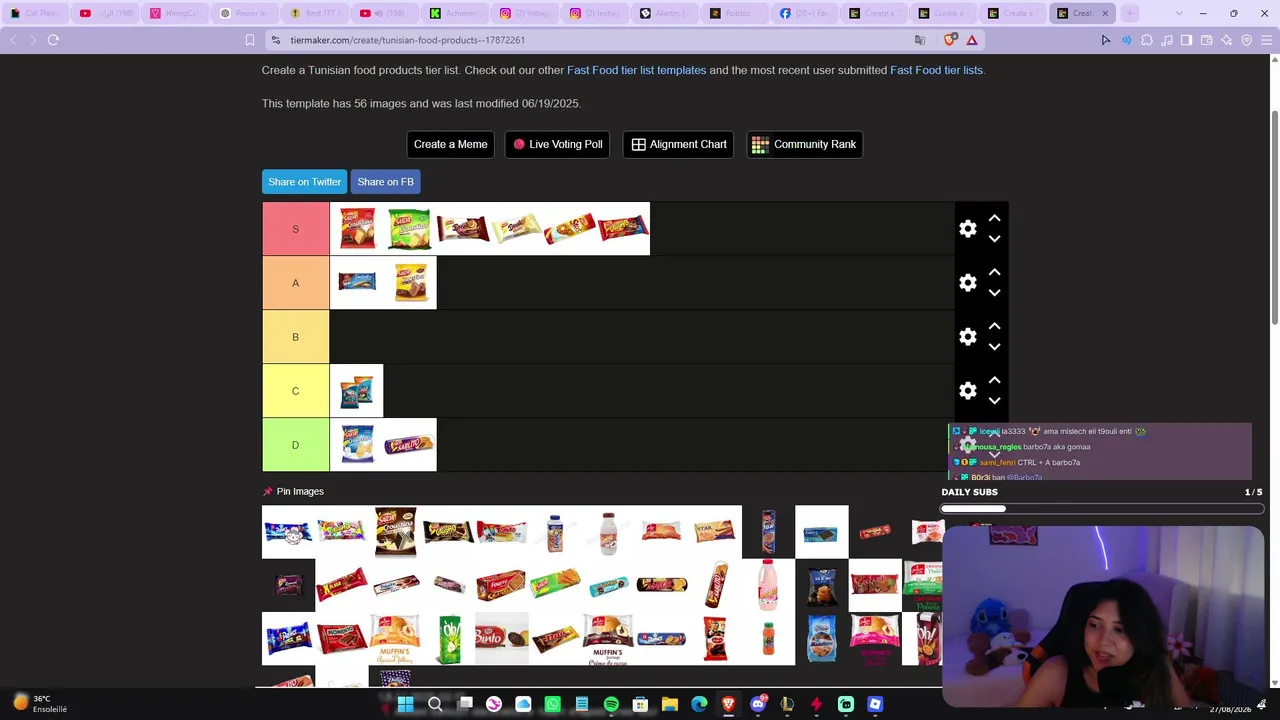Pick the Binto biscuit image
This screenshot has height=720, width=1280.
pos(501,639)
